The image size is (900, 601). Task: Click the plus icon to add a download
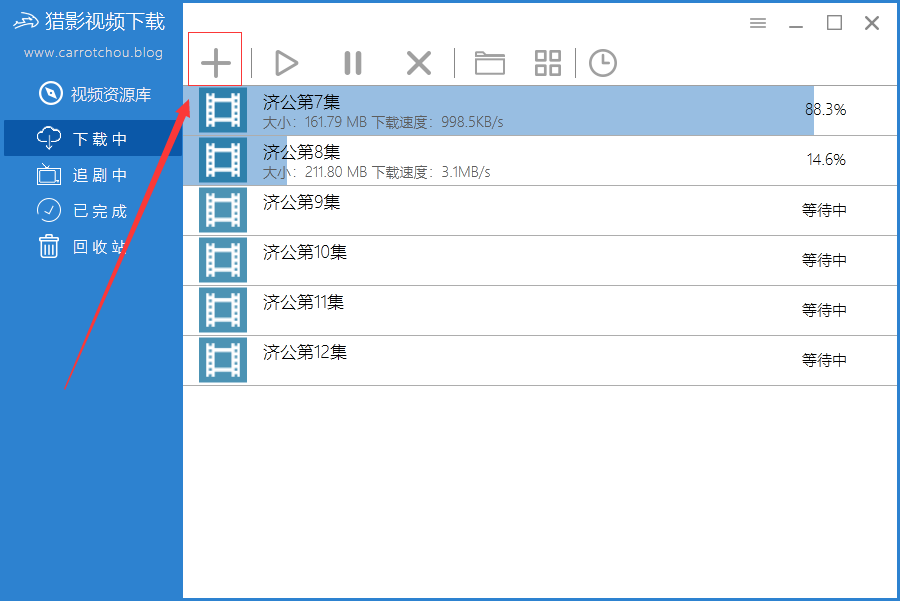pyautogui.click(x=216, y=63)
